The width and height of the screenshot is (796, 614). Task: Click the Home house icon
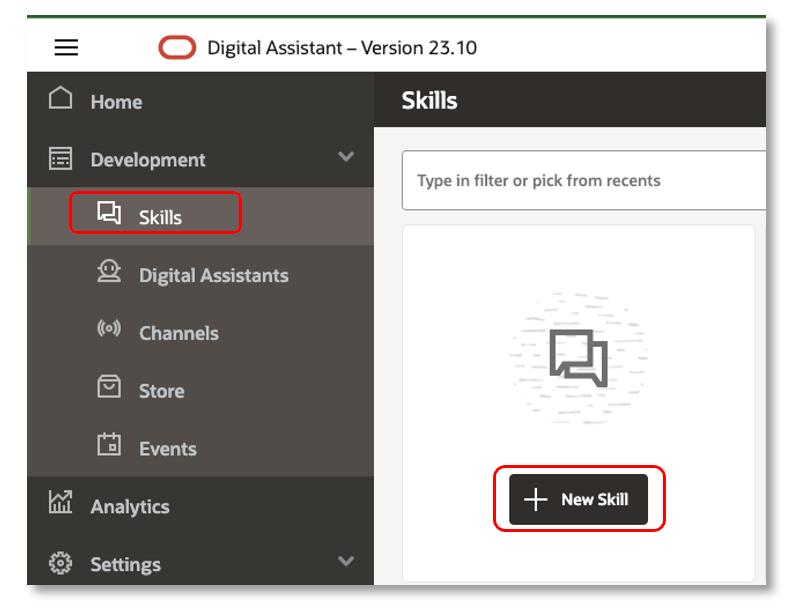(x=60, y=98)
